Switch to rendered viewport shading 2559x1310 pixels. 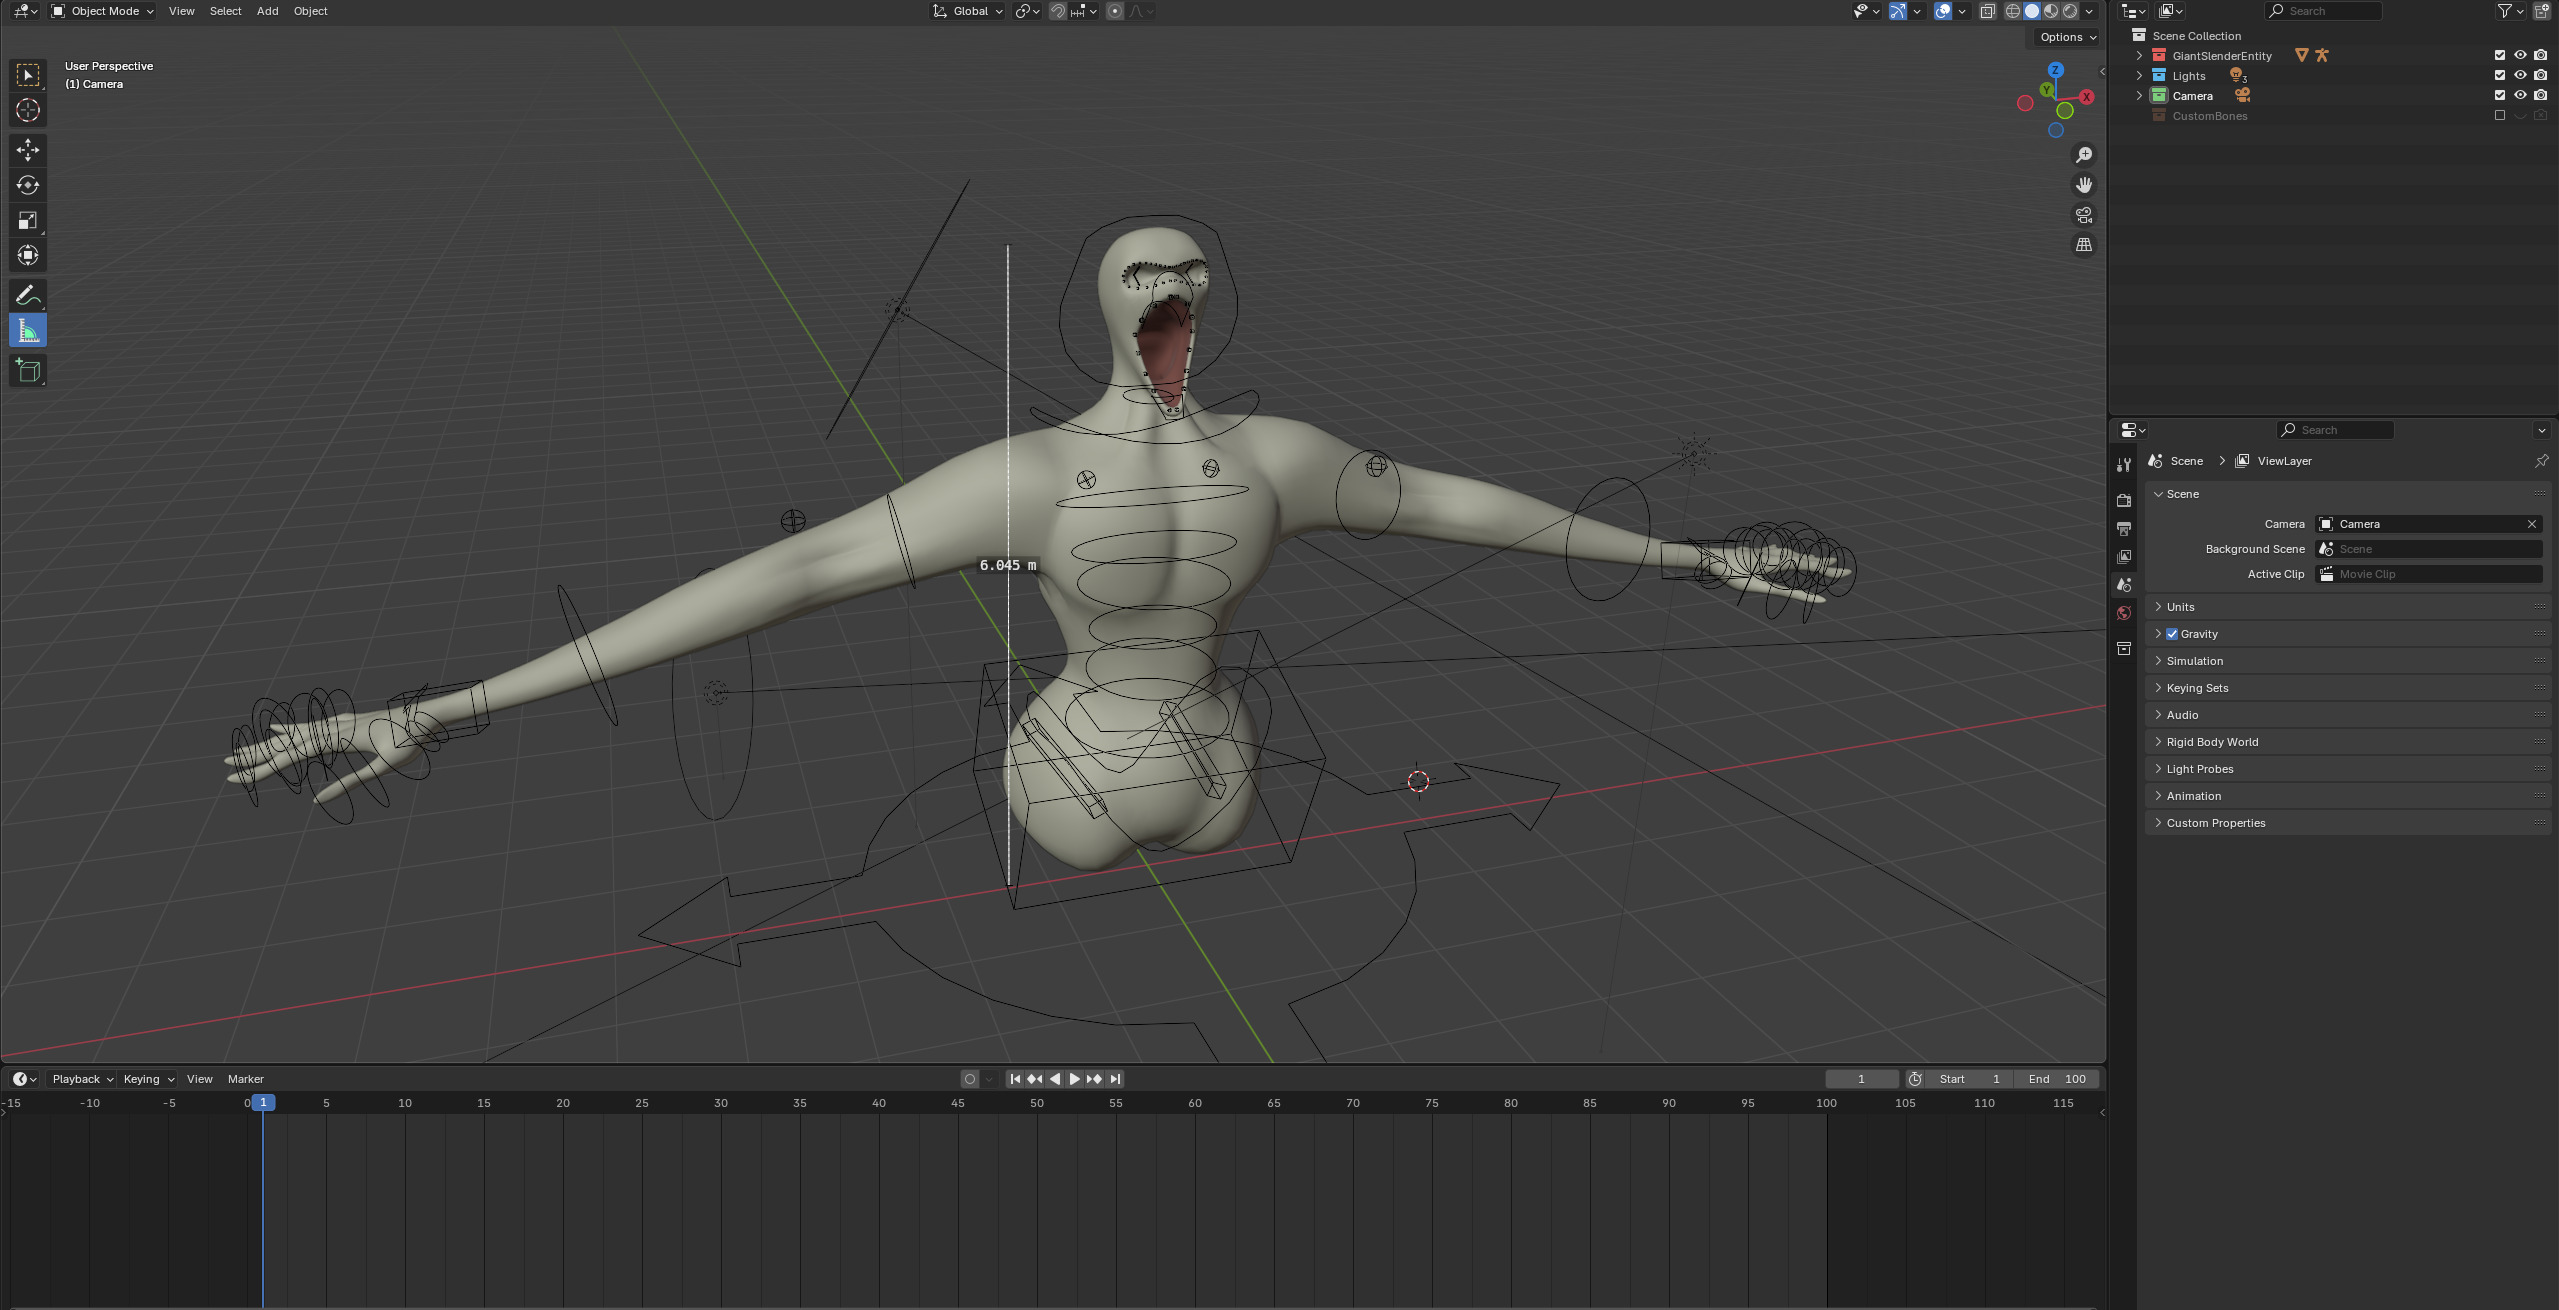2070,11
